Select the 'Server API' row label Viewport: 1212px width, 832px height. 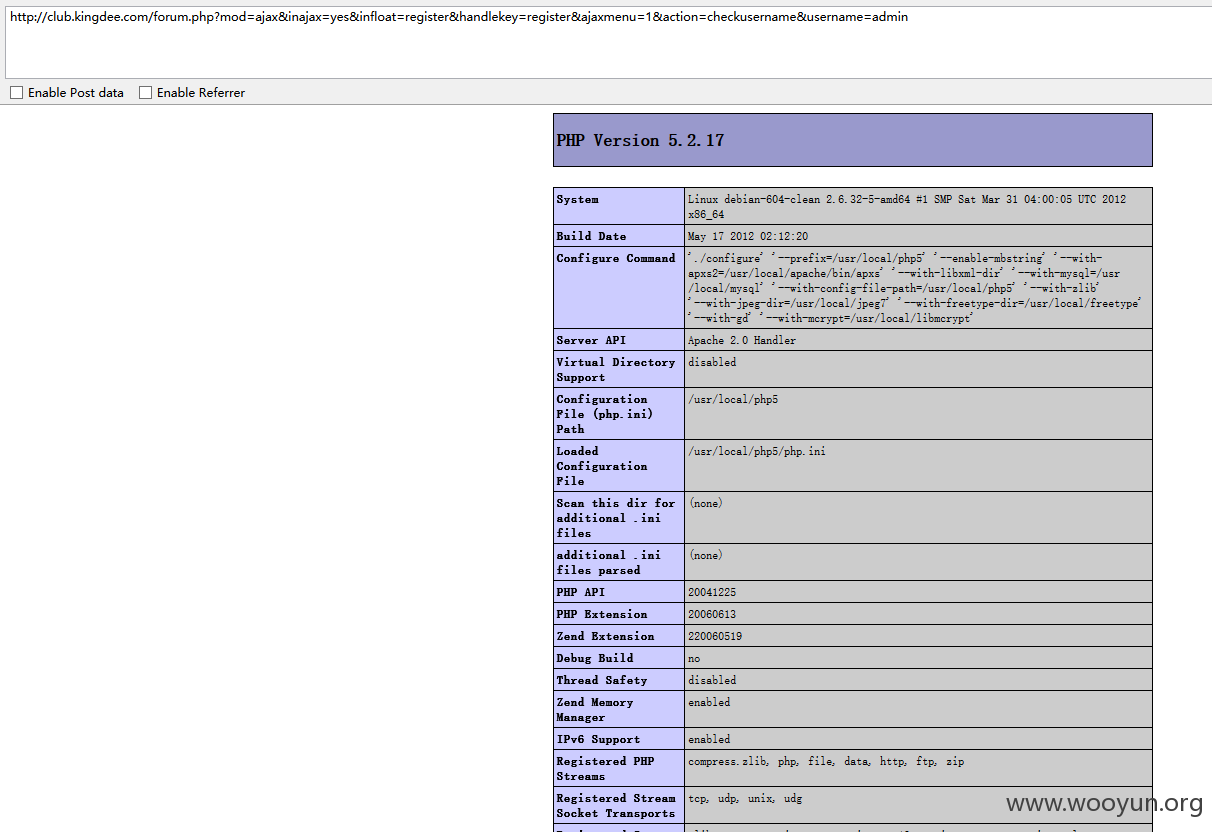[x=591, y=340]
